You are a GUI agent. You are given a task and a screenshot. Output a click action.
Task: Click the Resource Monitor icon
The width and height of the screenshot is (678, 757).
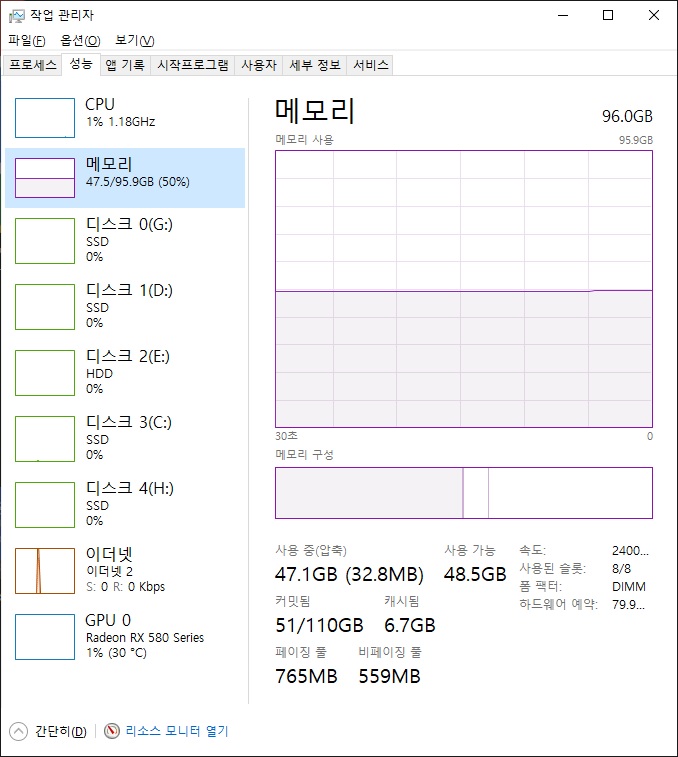(x=112, y=731)
